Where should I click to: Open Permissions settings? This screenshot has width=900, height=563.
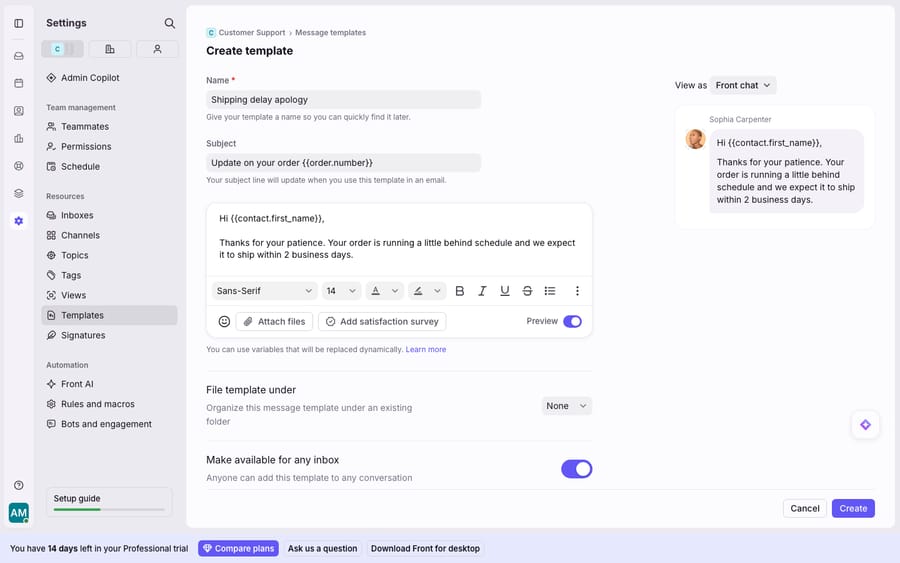109,146
